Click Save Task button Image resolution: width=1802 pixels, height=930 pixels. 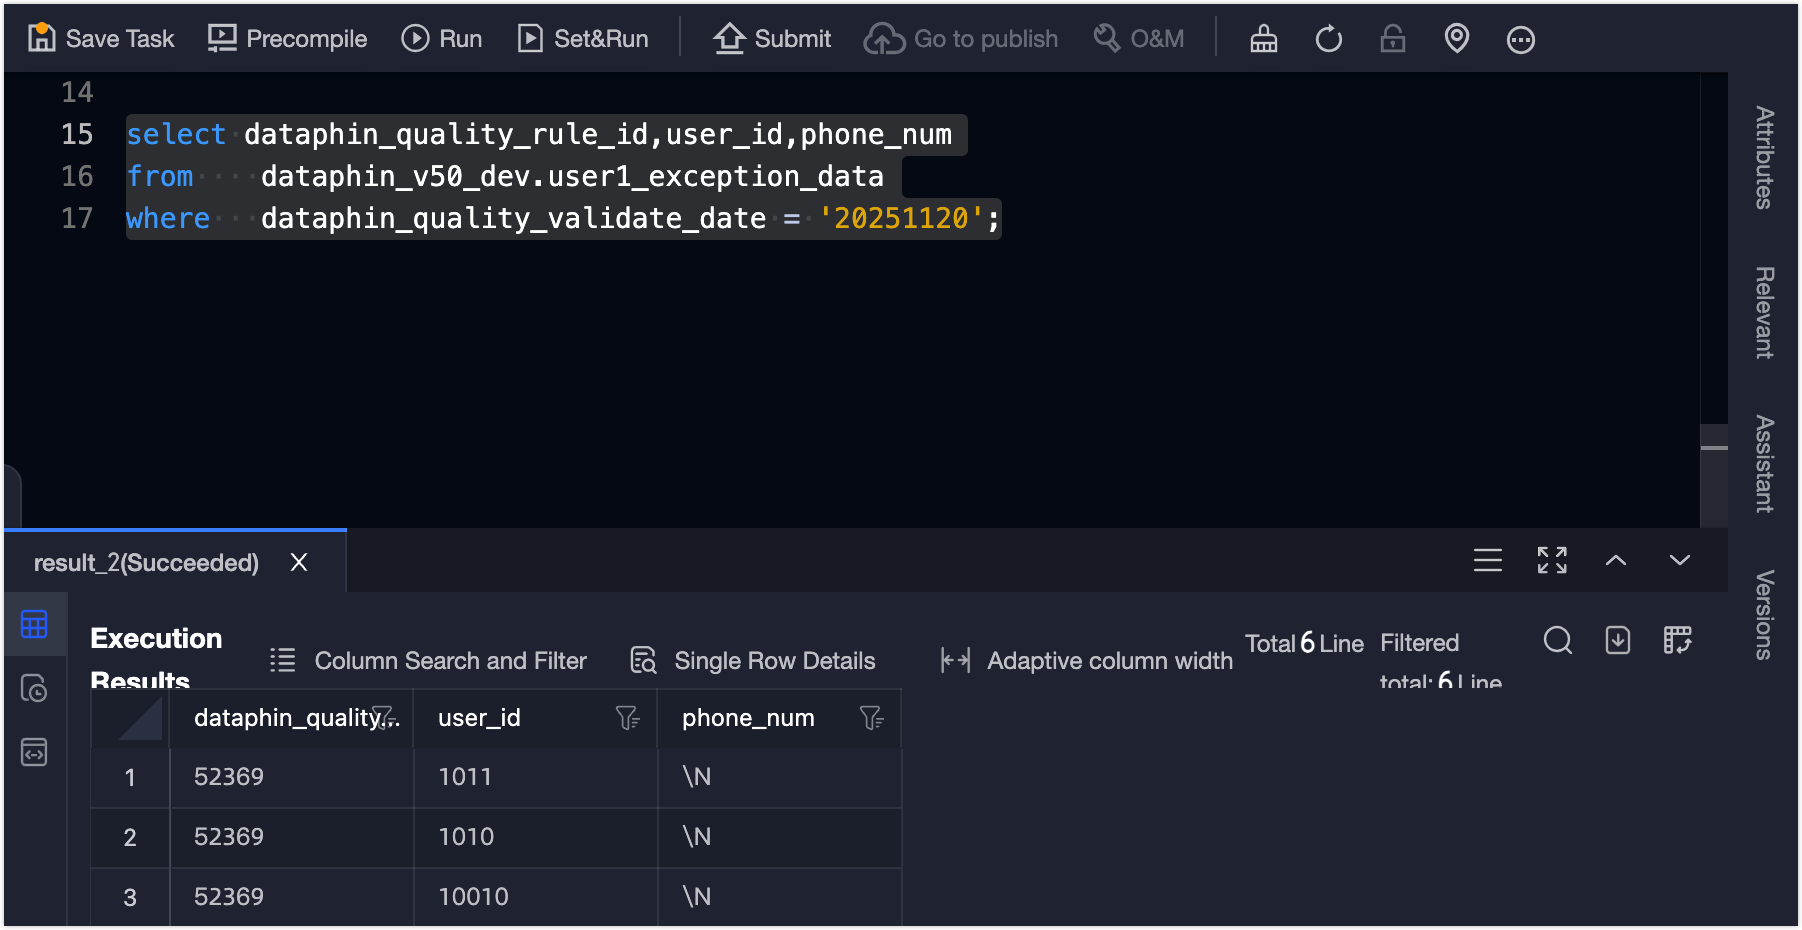pyautogui.click(x=100, y=39)
